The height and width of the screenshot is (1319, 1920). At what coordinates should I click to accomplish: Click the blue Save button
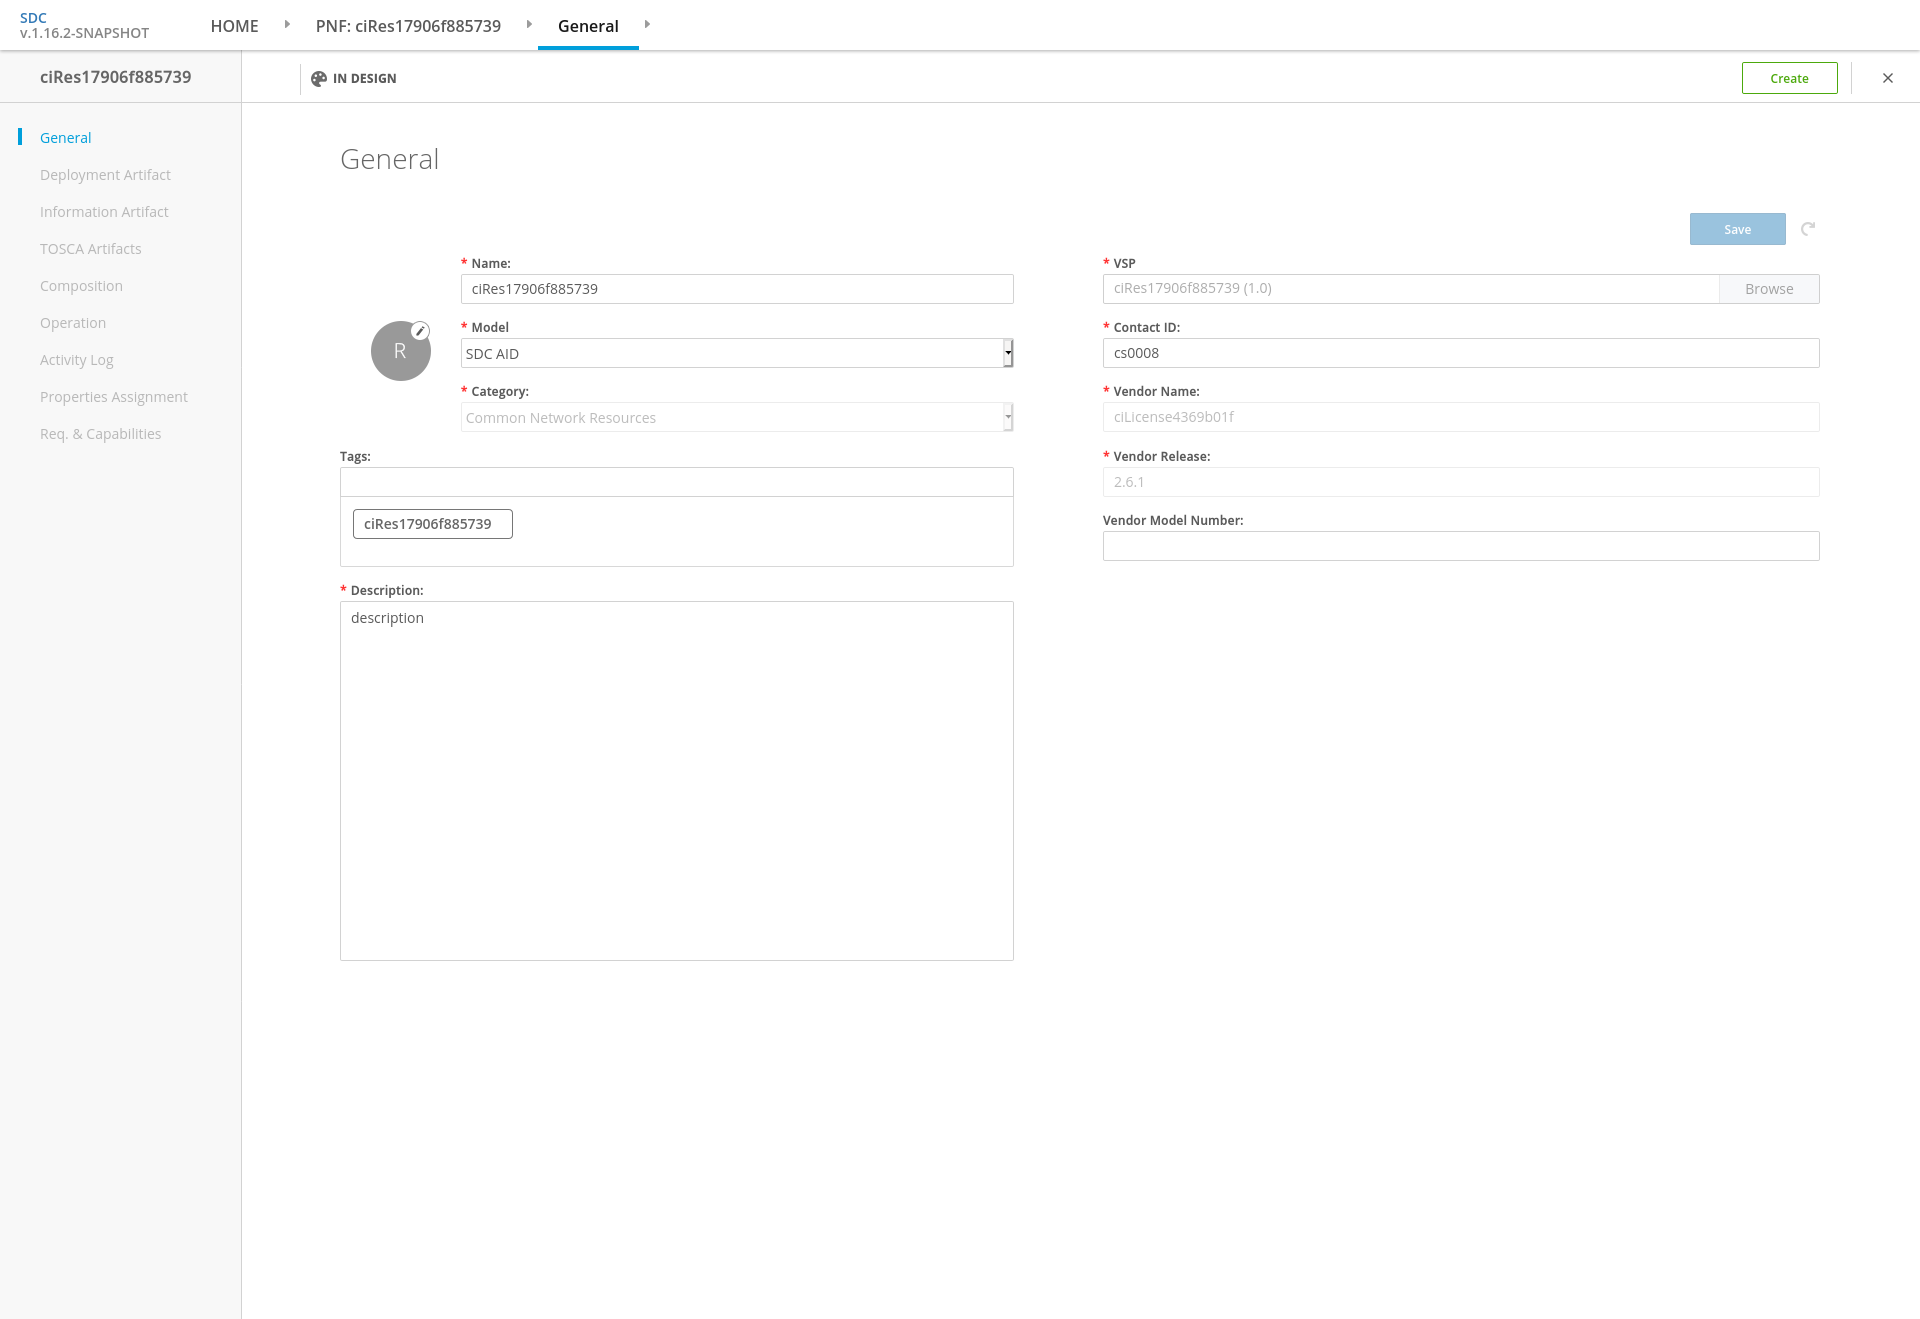coord(1737,229)
